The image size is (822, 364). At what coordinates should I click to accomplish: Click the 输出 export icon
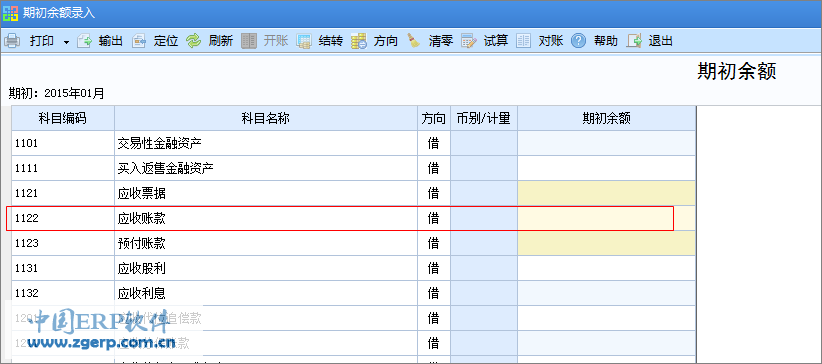(84, 41)
